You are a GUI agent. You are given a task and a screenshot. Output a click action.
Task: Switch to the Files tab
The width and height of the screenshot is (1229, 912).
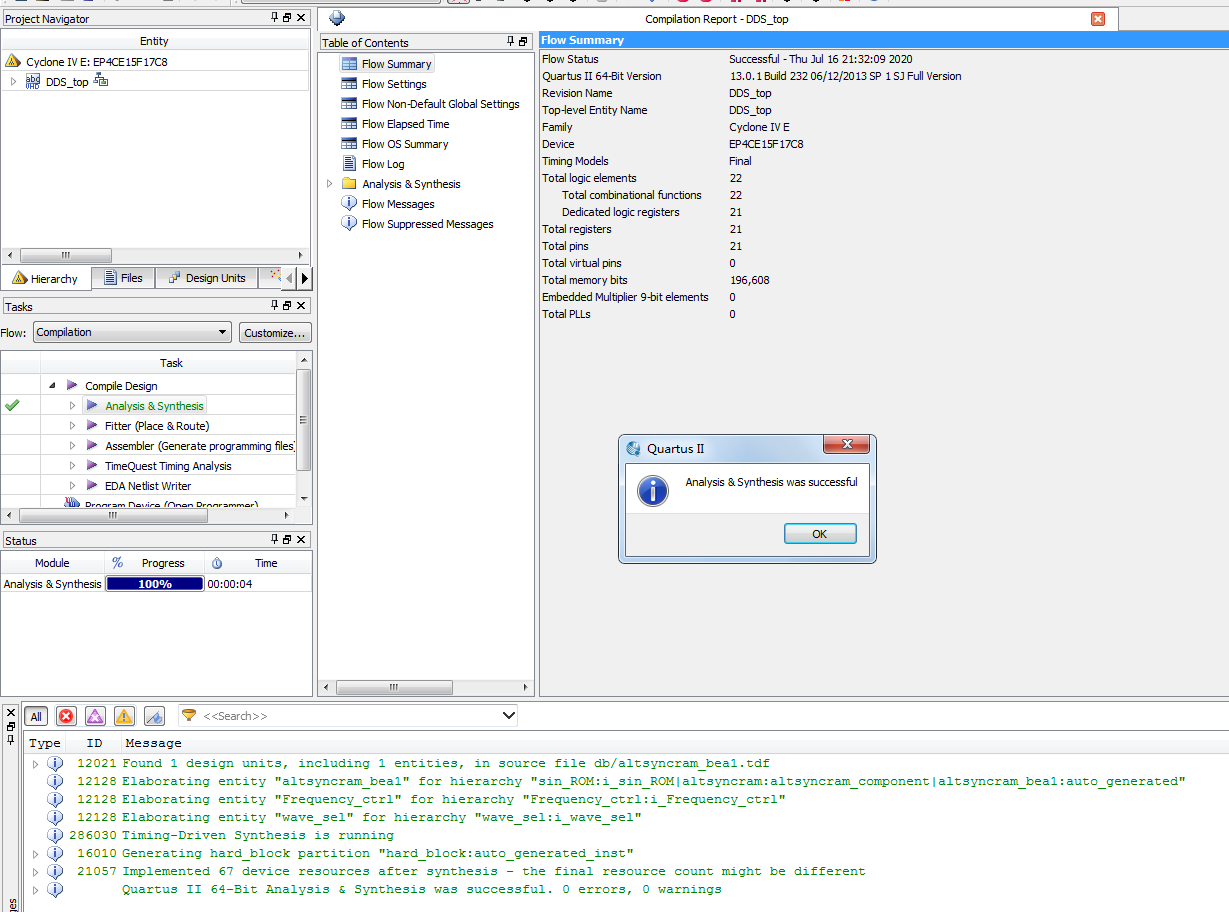pos(122,278)
